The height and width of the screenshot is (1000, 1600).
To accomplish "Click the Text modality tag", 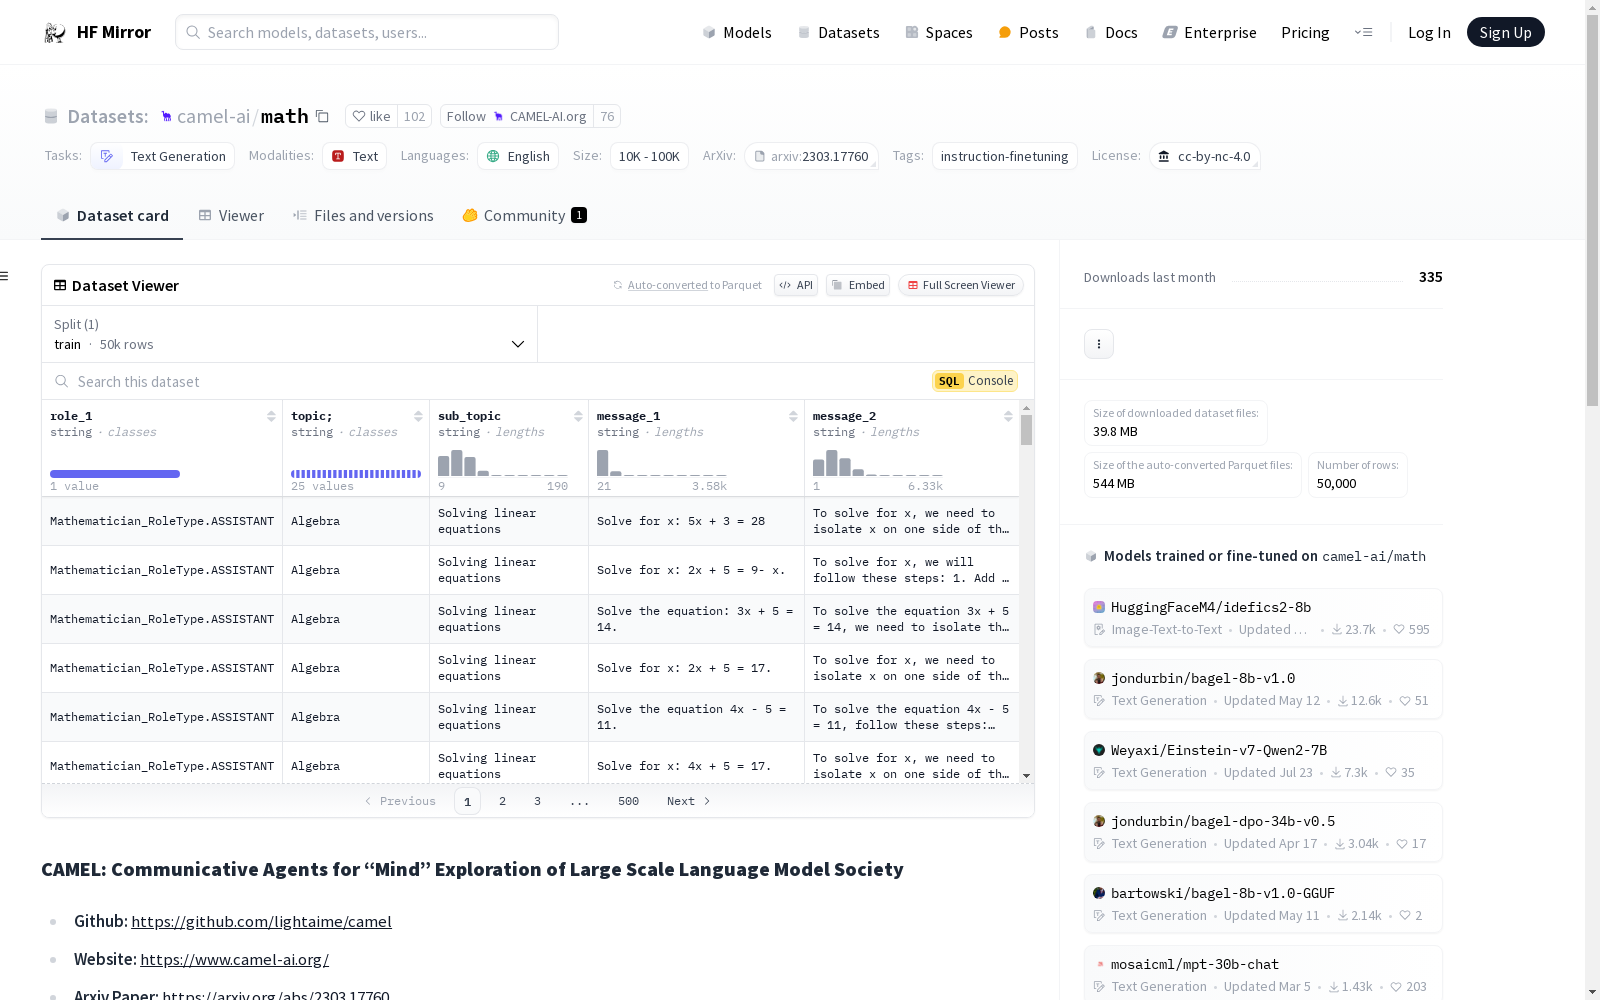I will pyautogui.click(x=354, y=156).
